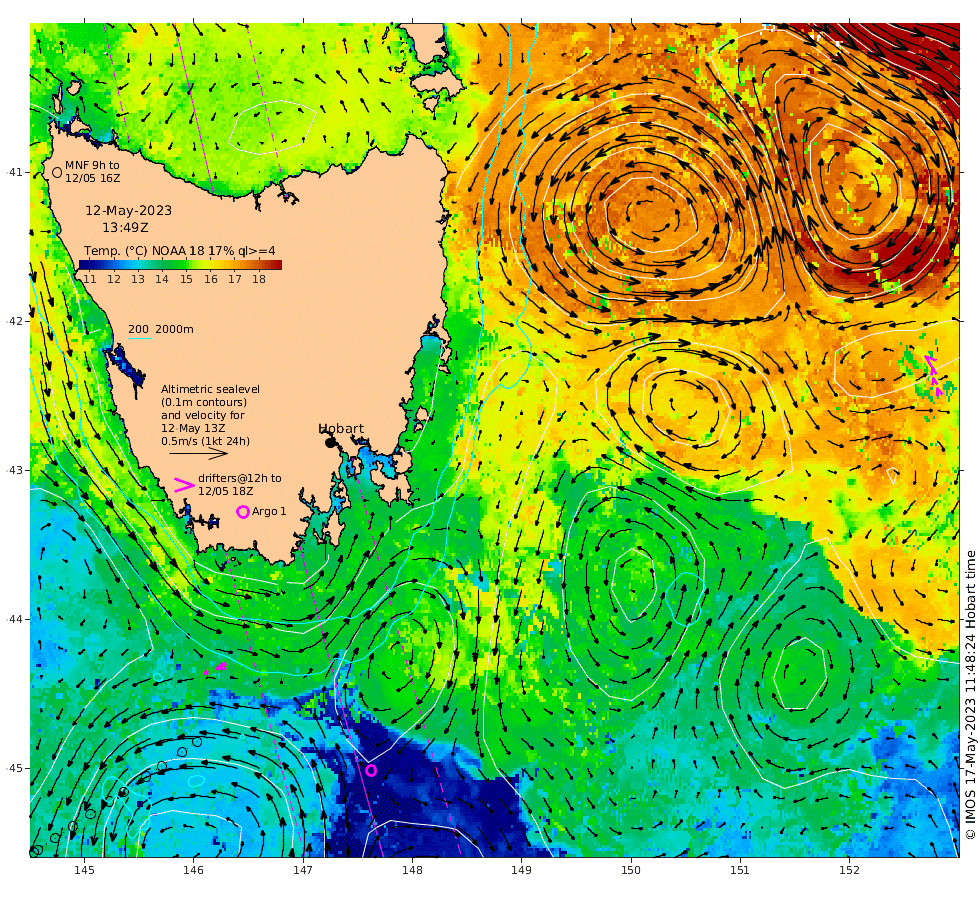Click the magenta drifter marker southwest of Tasmania
The height and width of the screenshot is (900, 980).
point(216,669)
